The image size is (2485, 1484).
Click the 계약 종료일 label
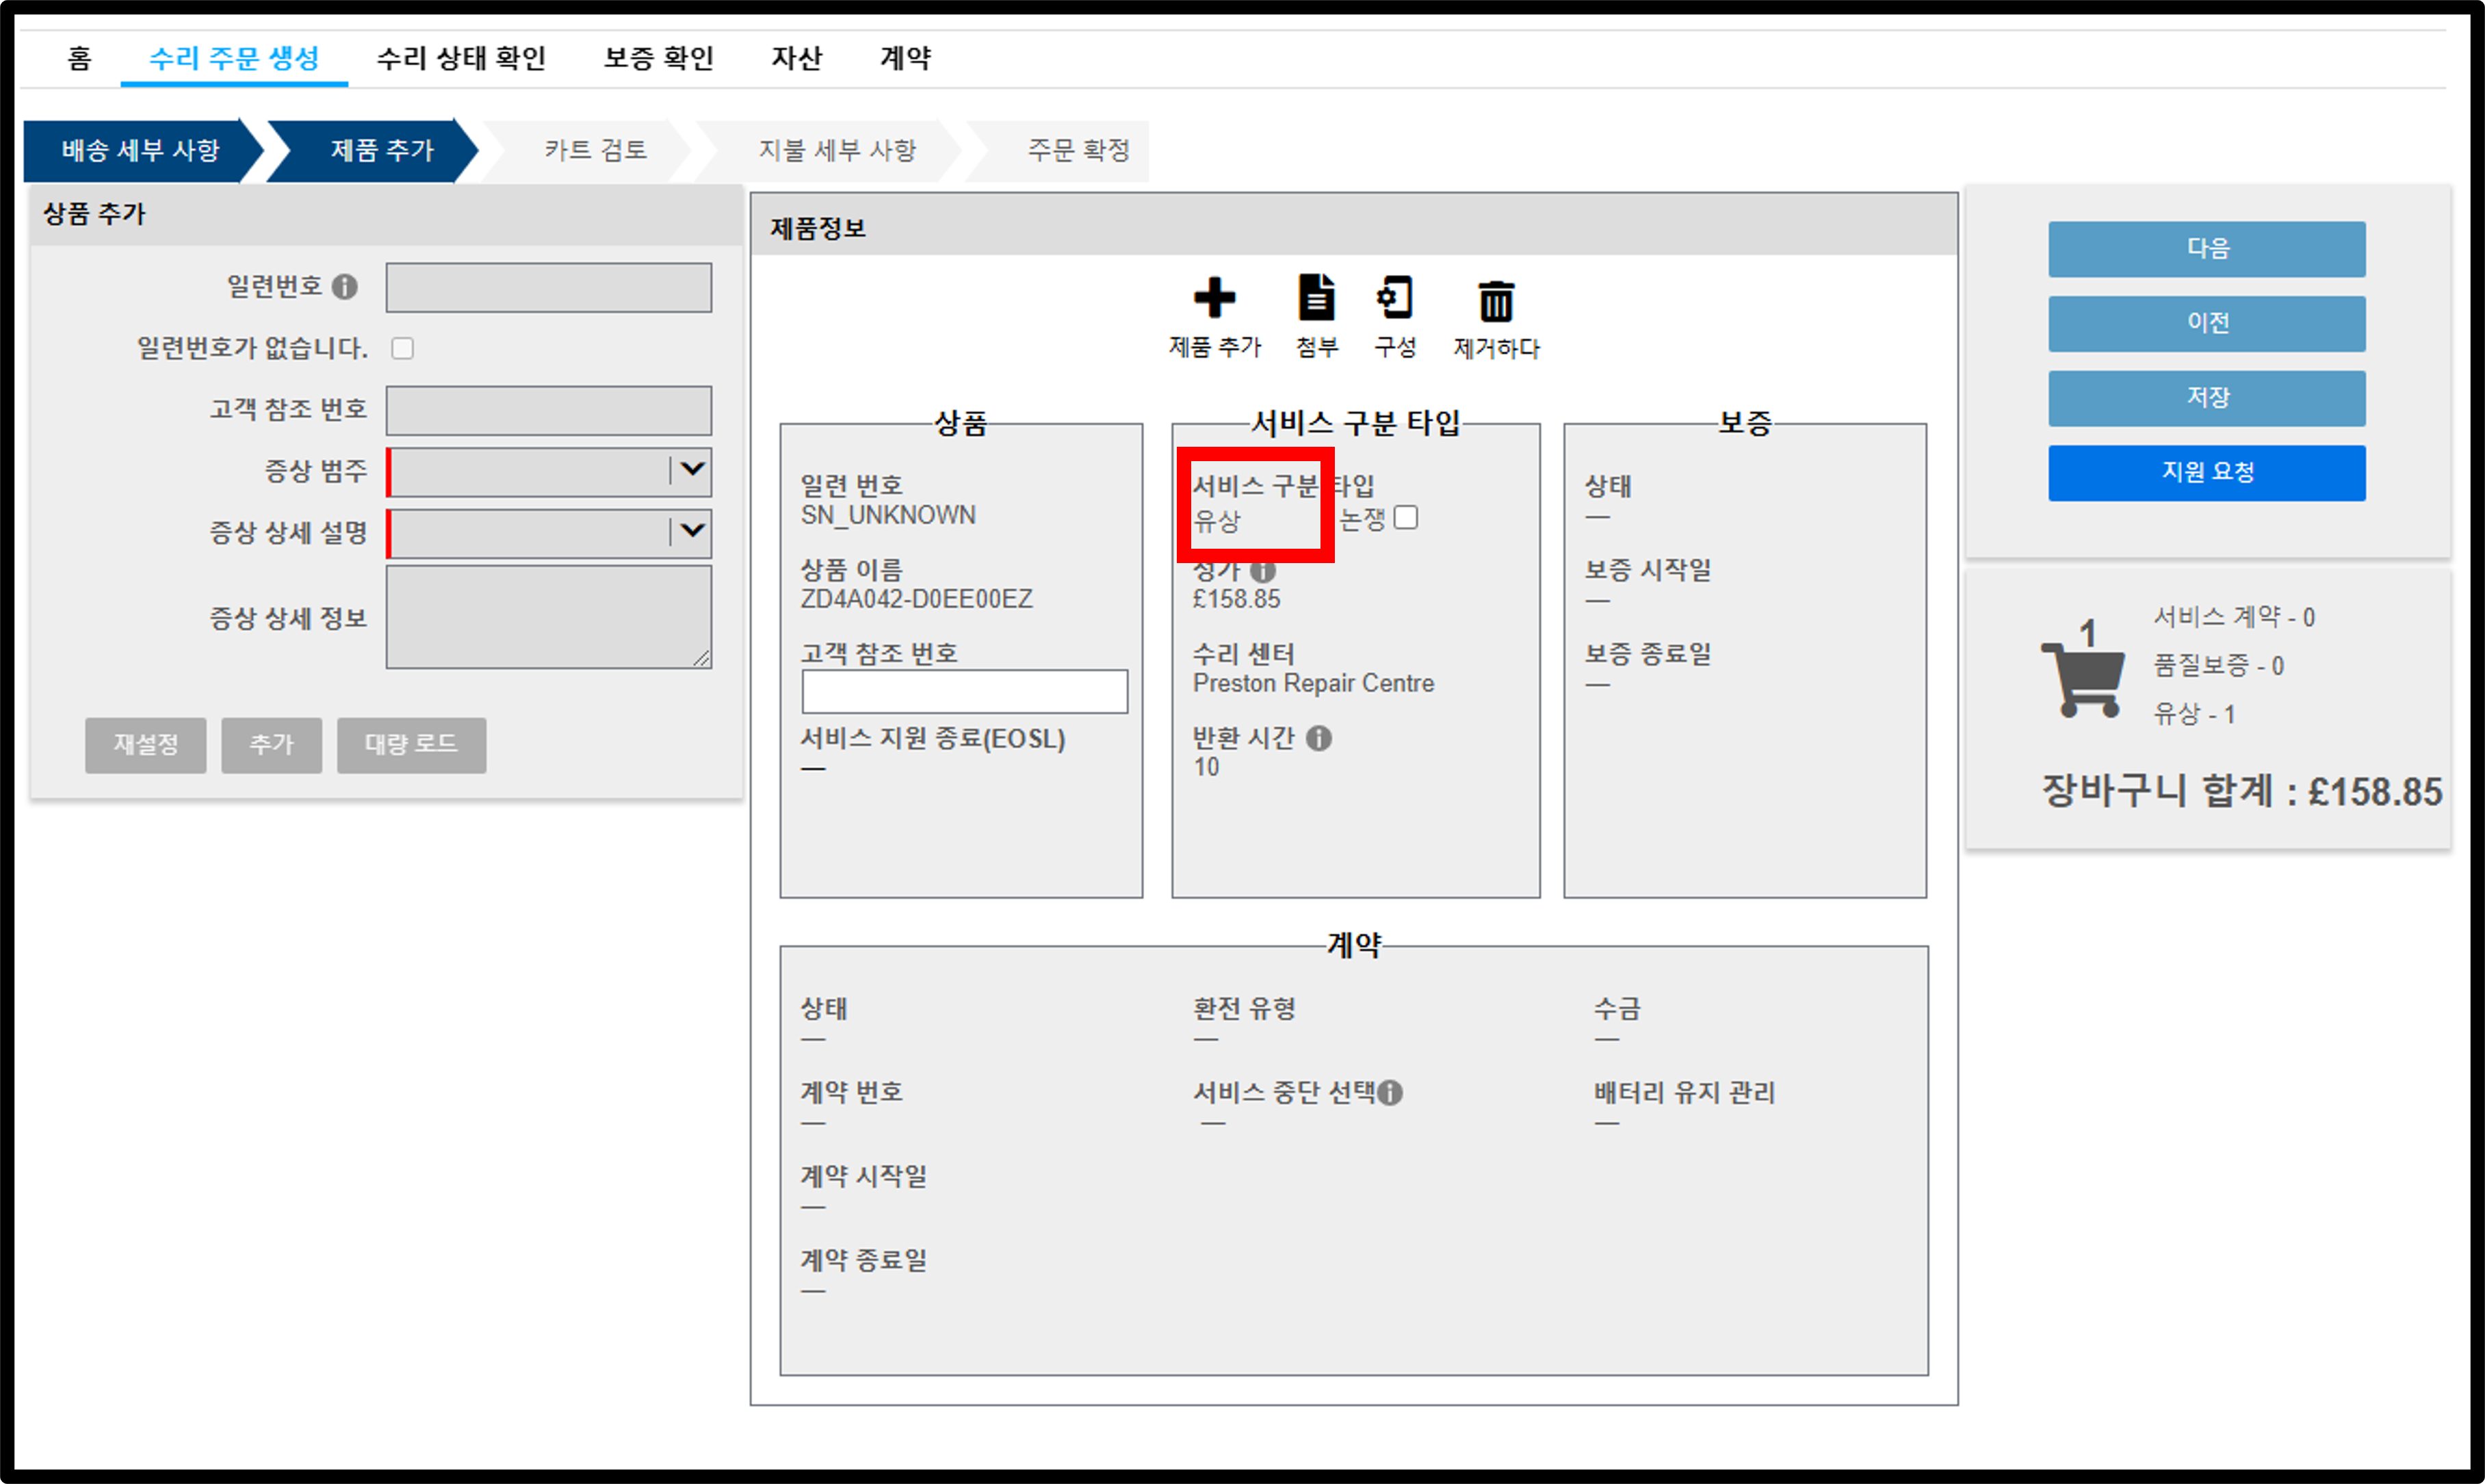point(864,1260)
